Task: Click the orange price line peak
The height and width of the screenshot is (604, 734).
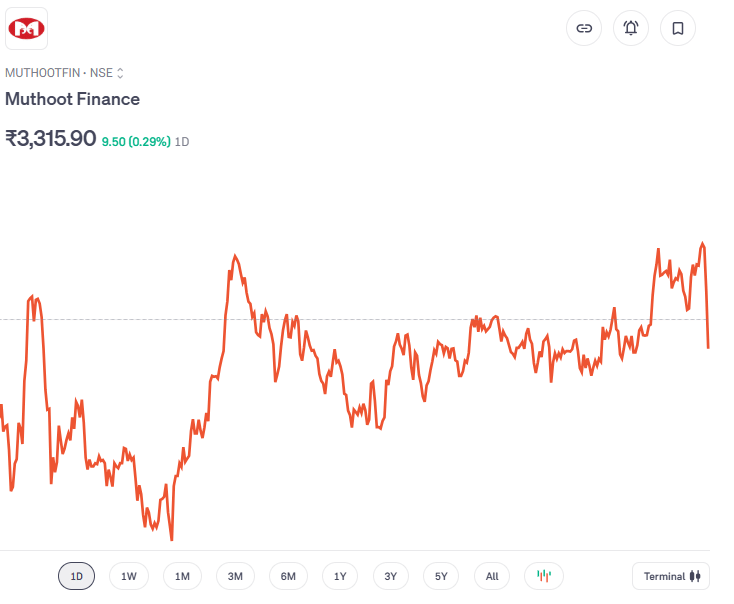Action: 703,243
